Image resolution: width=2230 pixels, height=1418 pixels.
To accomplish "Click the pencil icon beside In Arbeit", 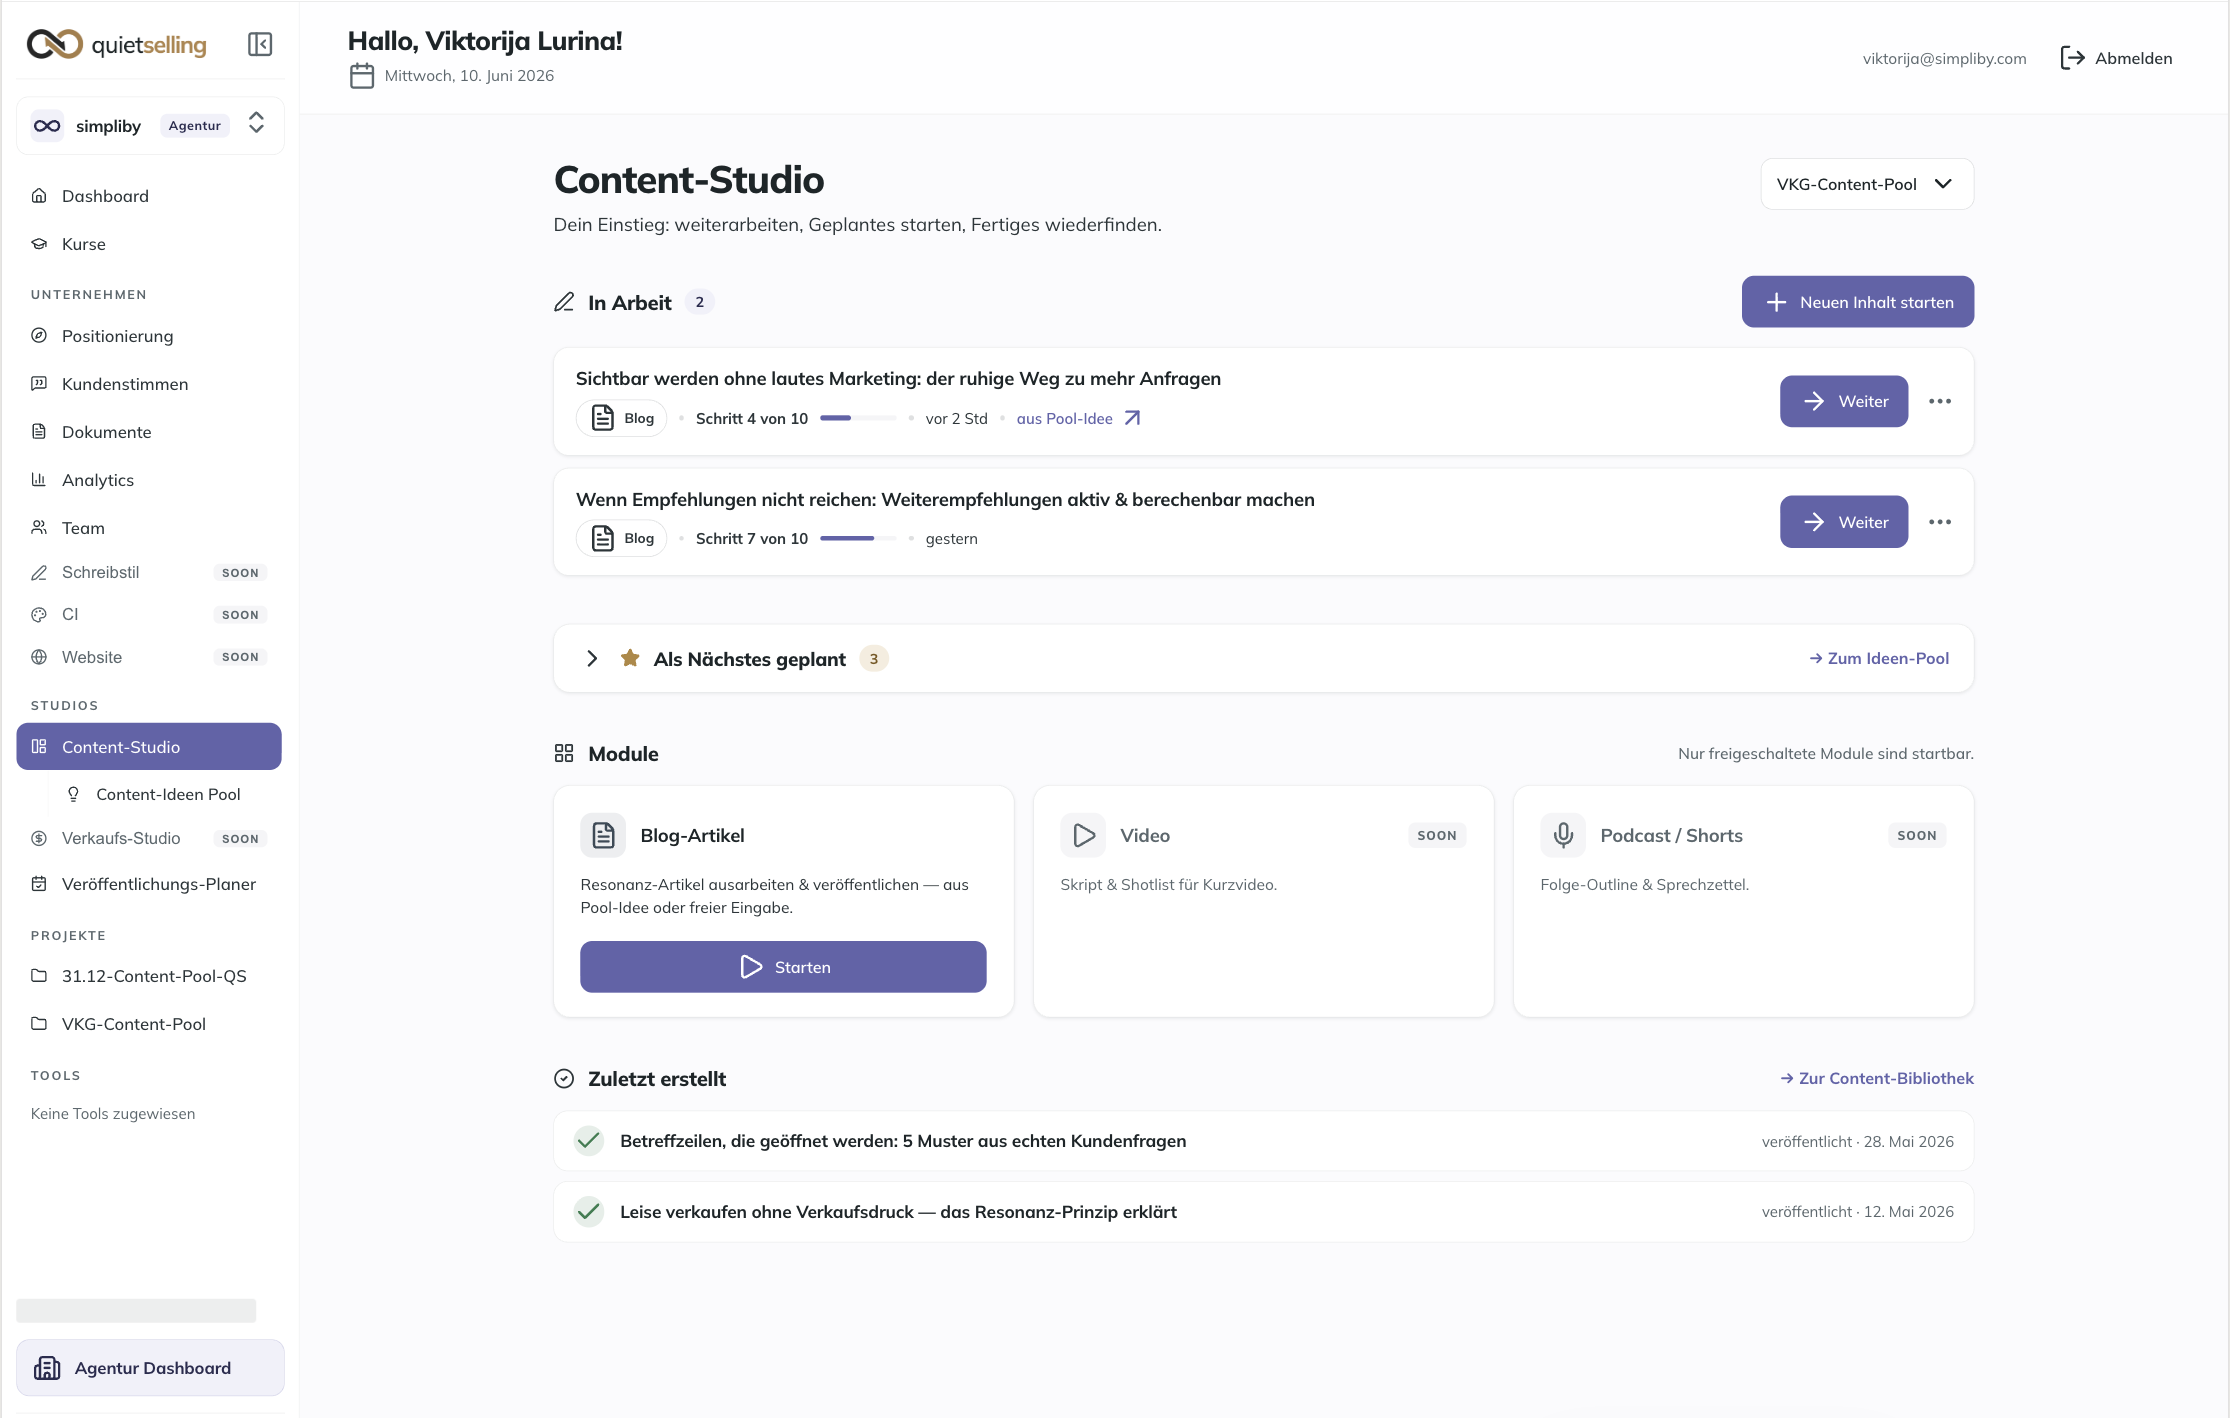I will coord(564,302).
